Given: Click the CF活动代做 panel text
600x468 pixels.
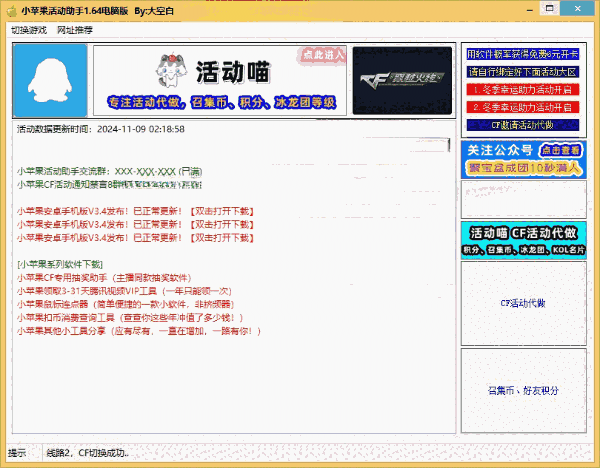Looking at the screenshot, I should point(523,303).
